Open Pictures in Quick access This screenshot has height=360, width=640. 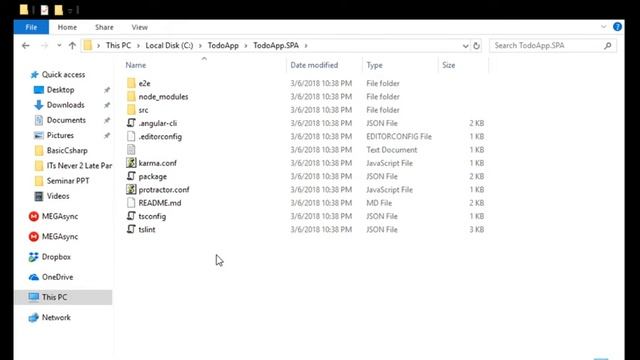60,135
